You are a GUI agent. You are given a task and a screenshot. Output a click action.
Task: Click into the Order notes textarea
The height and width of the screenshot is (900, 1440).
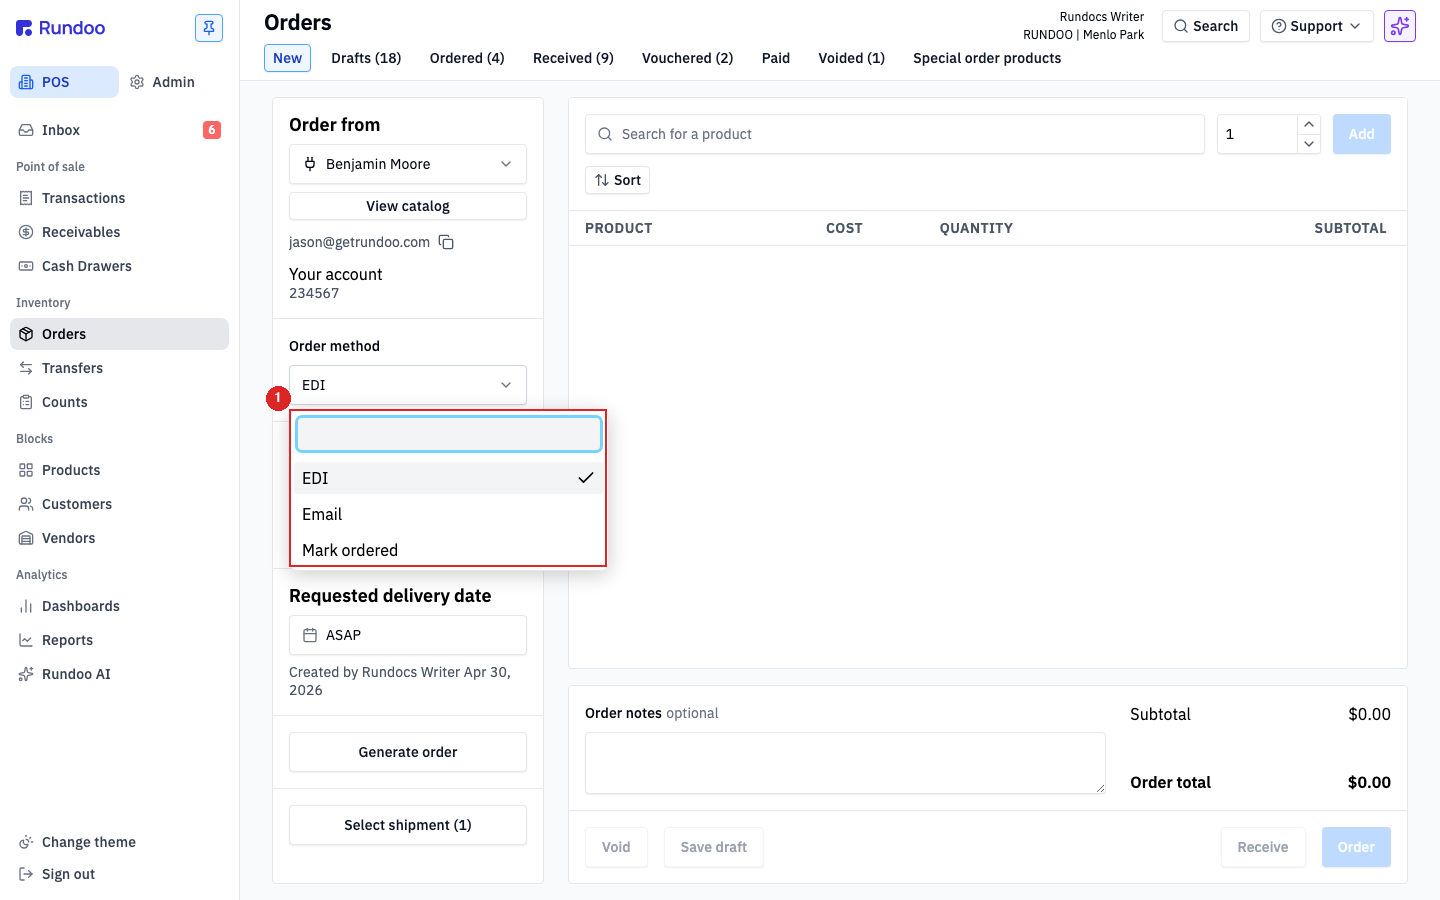click(845, 763)
